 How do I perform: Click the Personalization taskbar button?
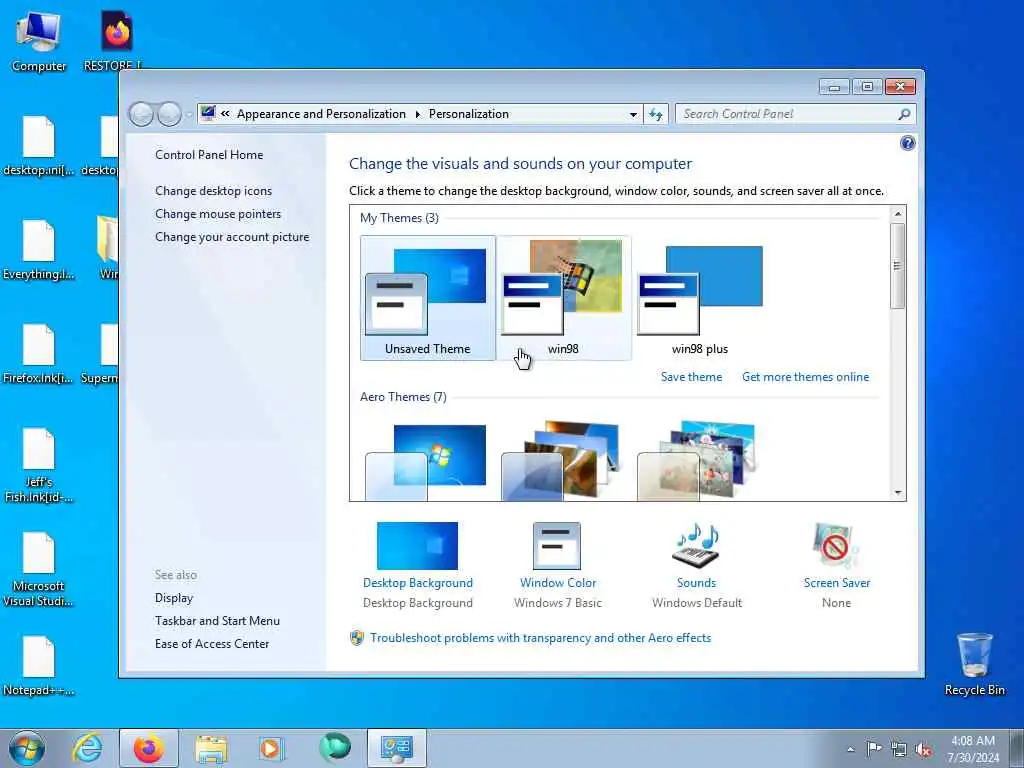point(396,748)
